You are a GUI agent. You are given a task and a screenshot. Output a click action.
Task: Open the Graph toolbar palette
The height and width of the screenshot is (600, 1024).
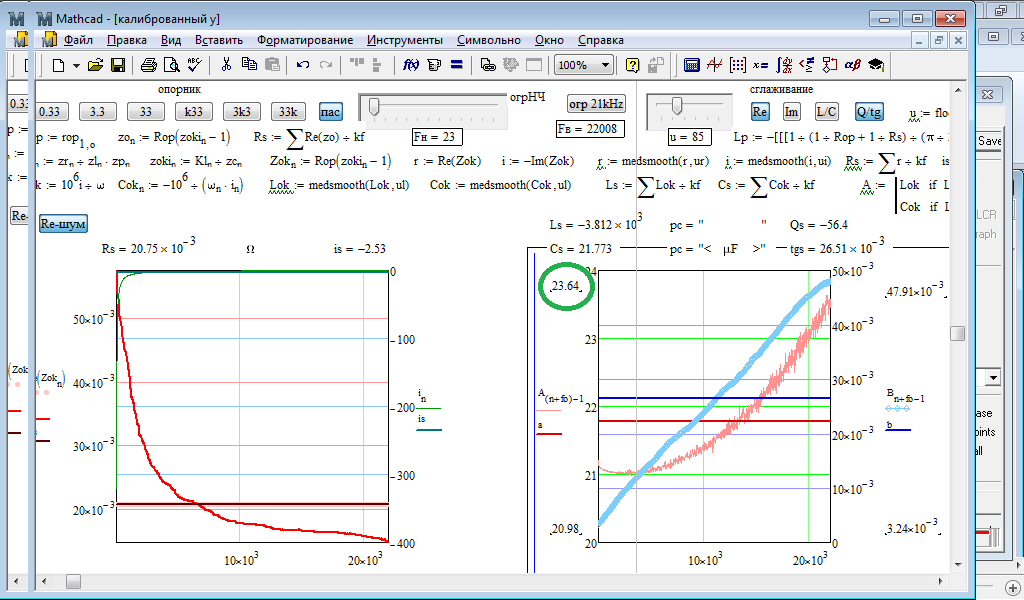pos(714,65)
